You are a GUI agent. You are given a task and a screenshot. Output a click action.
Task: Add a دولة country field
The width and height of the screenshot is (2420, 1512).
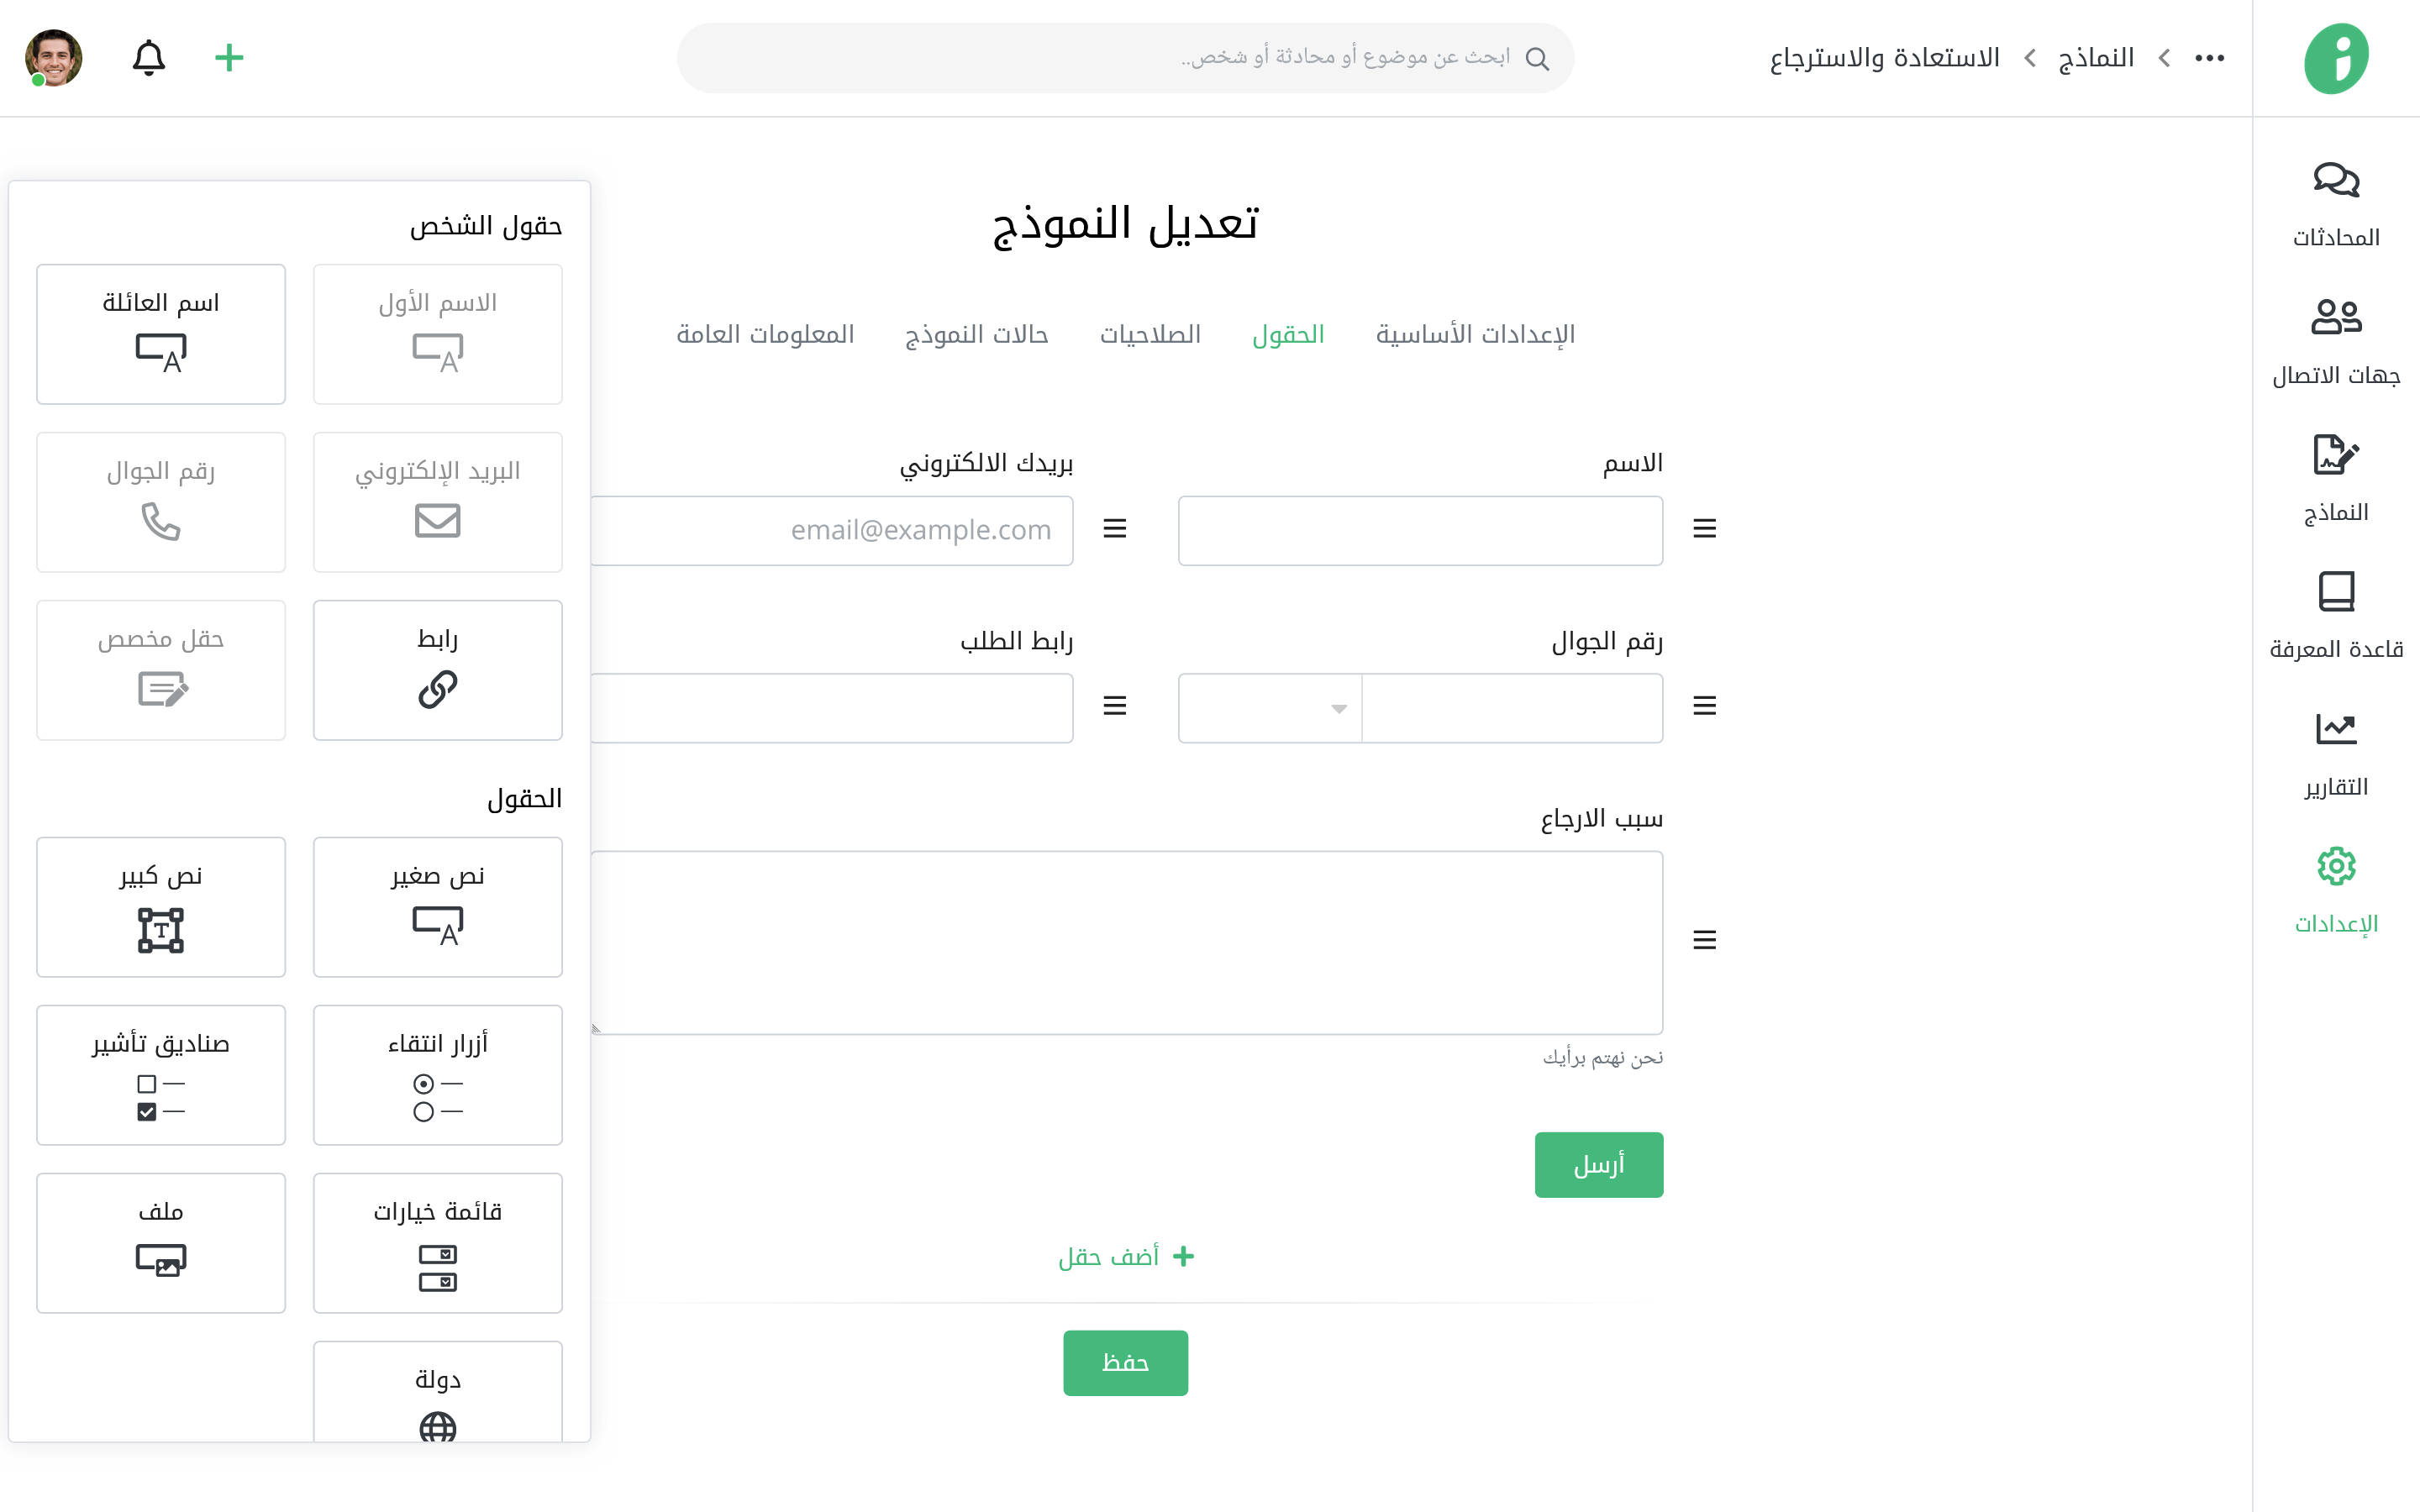437,1395
